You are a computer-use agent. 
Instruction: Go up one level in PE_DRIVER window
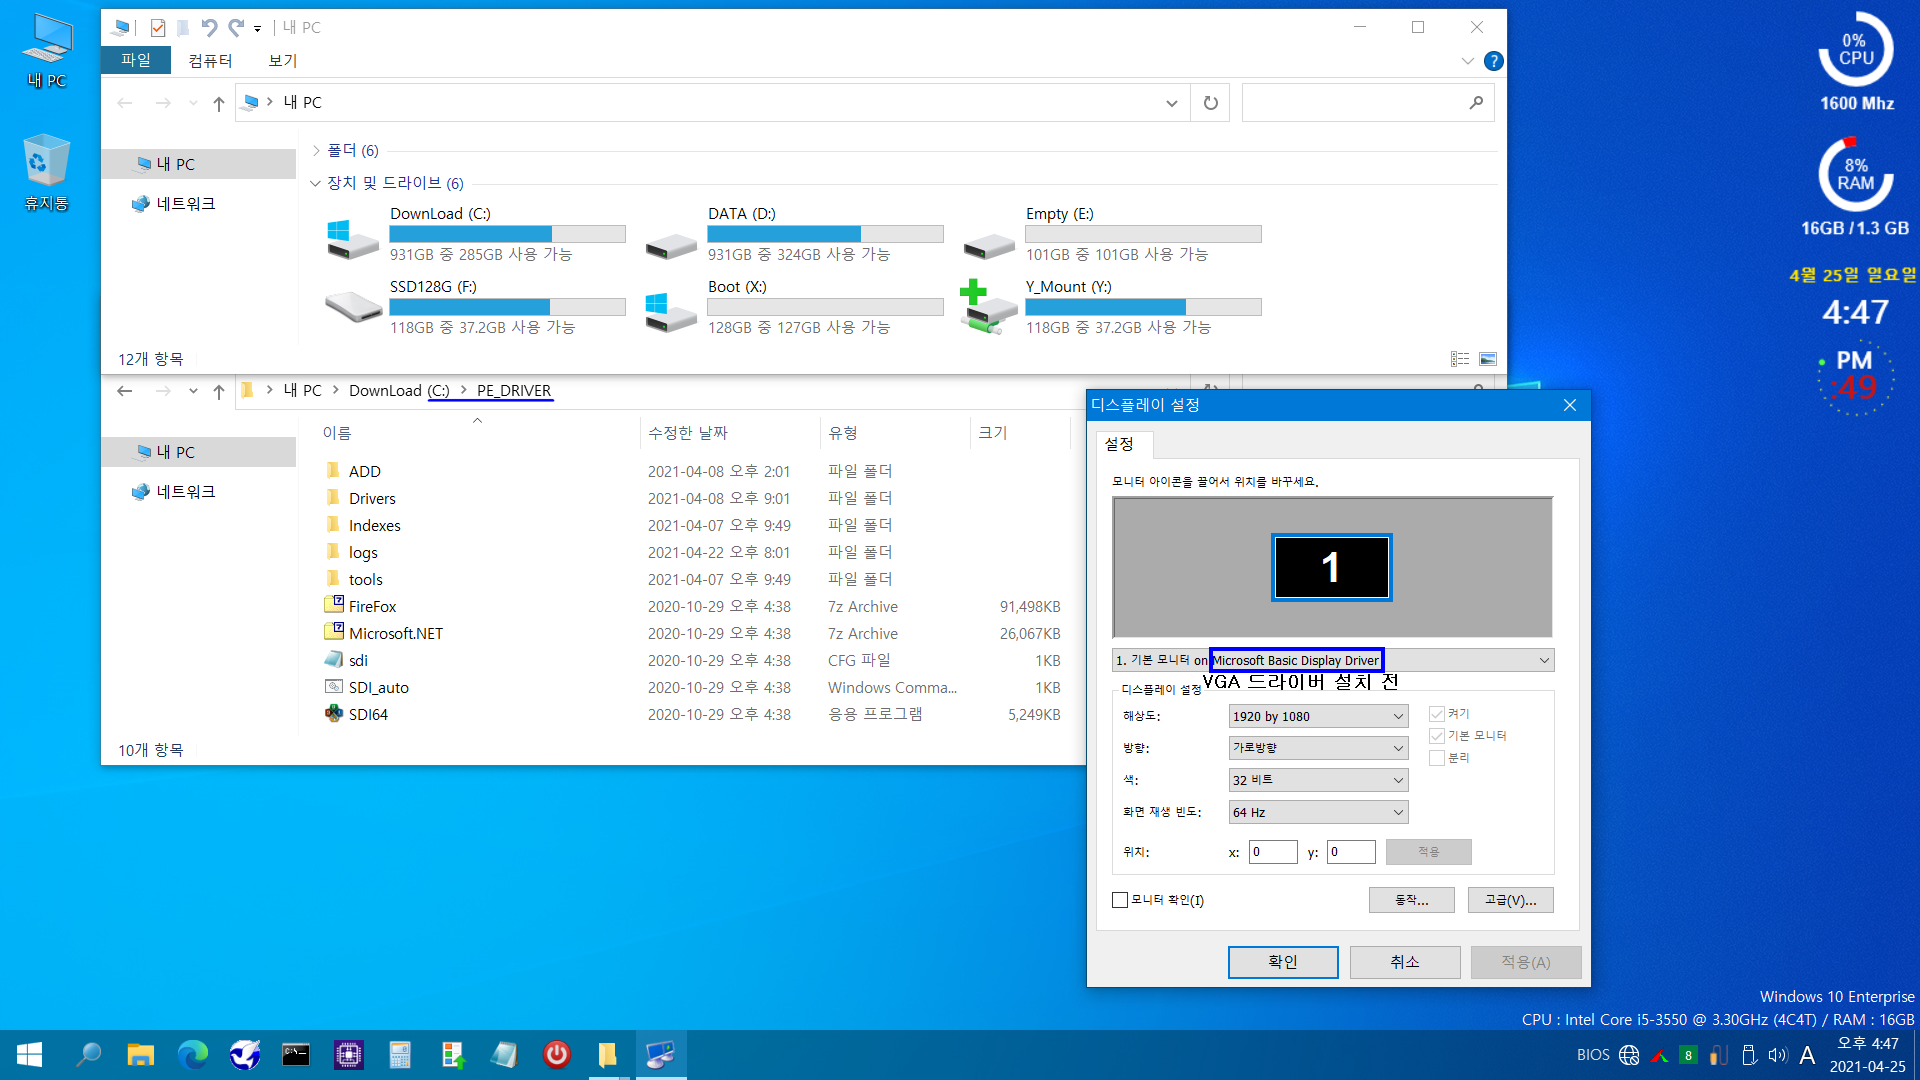point(219,391)
